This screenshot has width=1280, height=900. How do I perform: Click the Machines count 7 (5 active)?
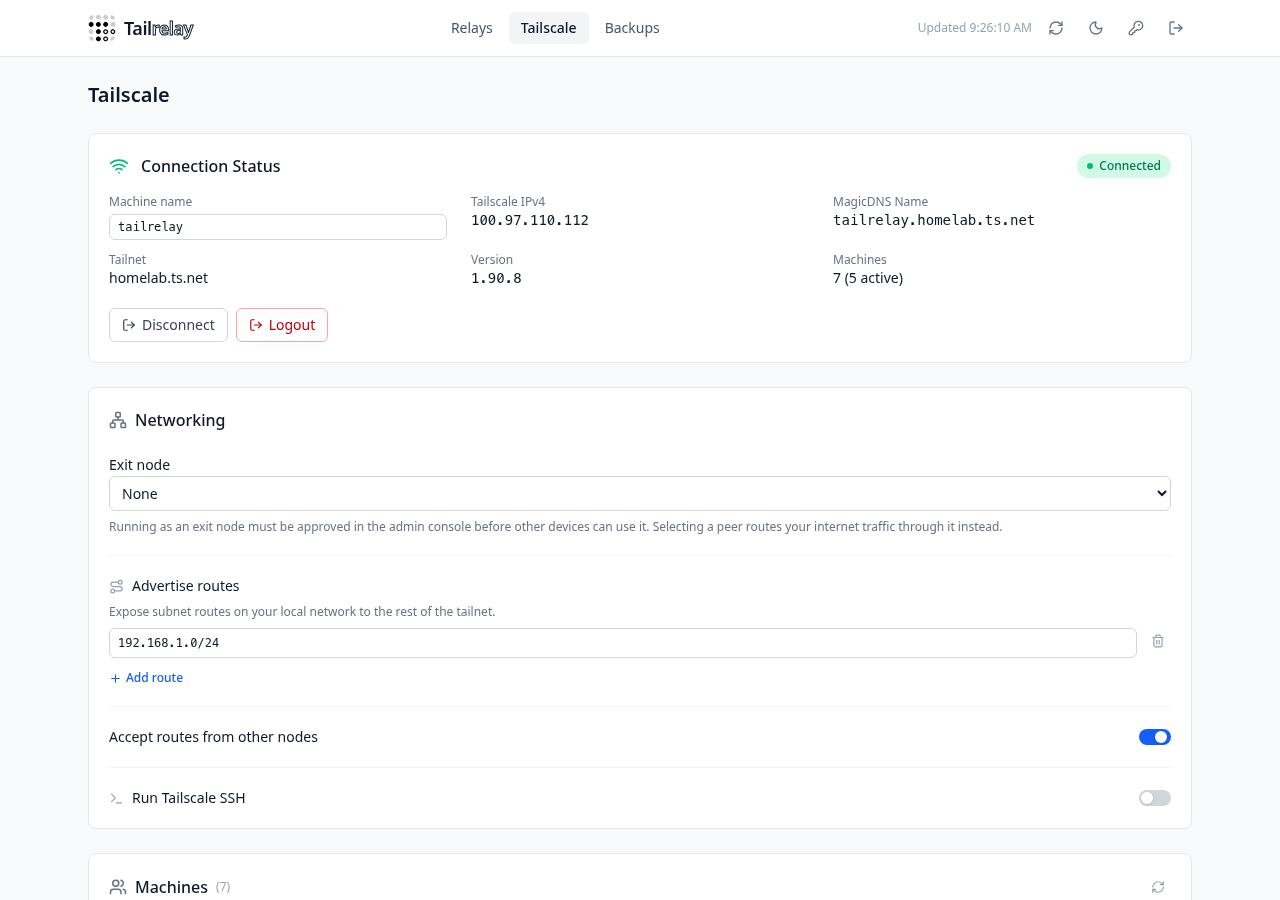pyautogui.click(x=868, y=278)
